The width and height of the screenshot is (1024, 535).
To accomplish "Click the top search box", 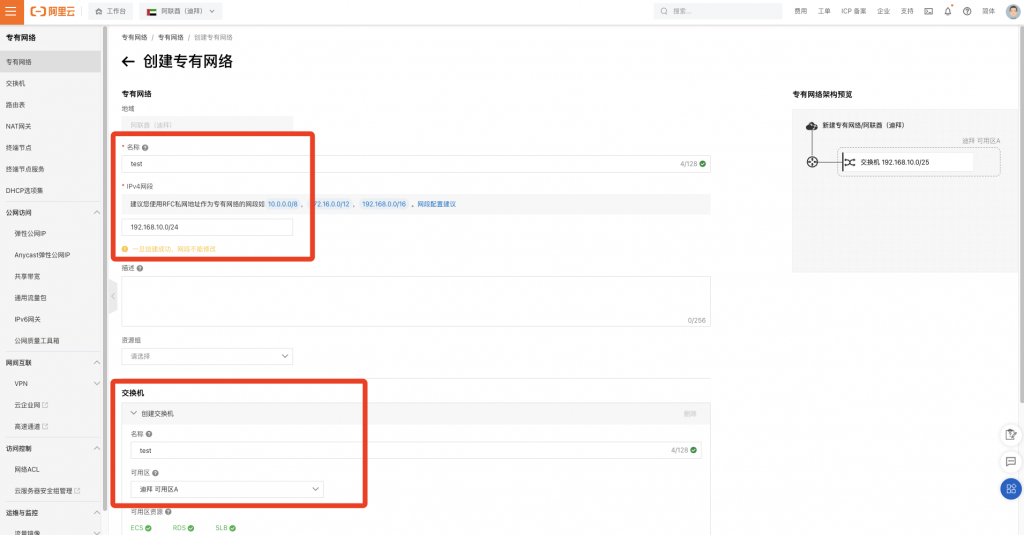I will pos(718,11).
